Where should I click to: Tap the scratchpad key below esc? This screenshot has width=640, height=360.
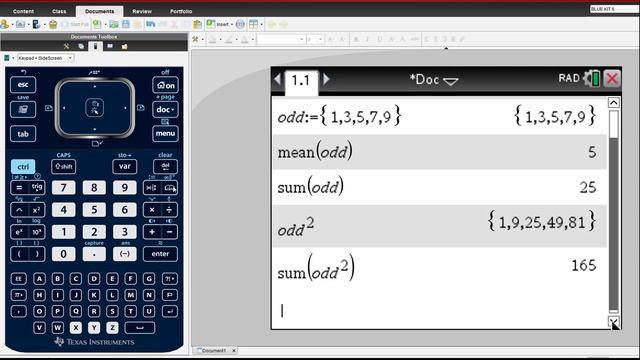pyautogui.click(x=23, y=109)
